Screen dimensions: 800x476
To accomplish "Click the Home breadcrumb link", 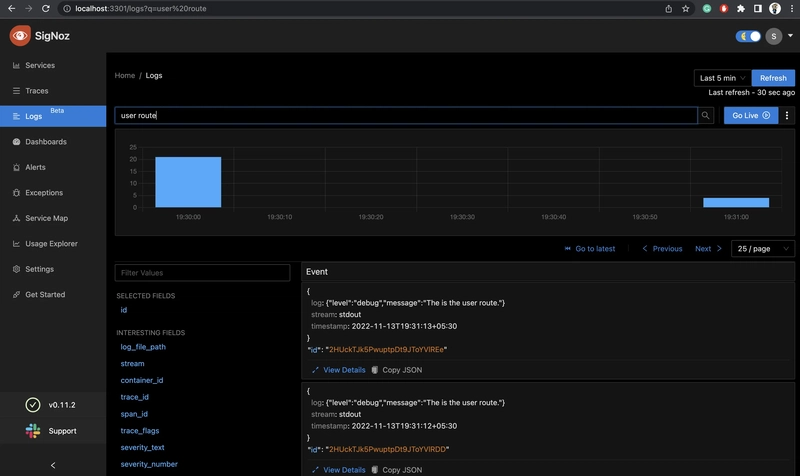I will pos(124,76).
